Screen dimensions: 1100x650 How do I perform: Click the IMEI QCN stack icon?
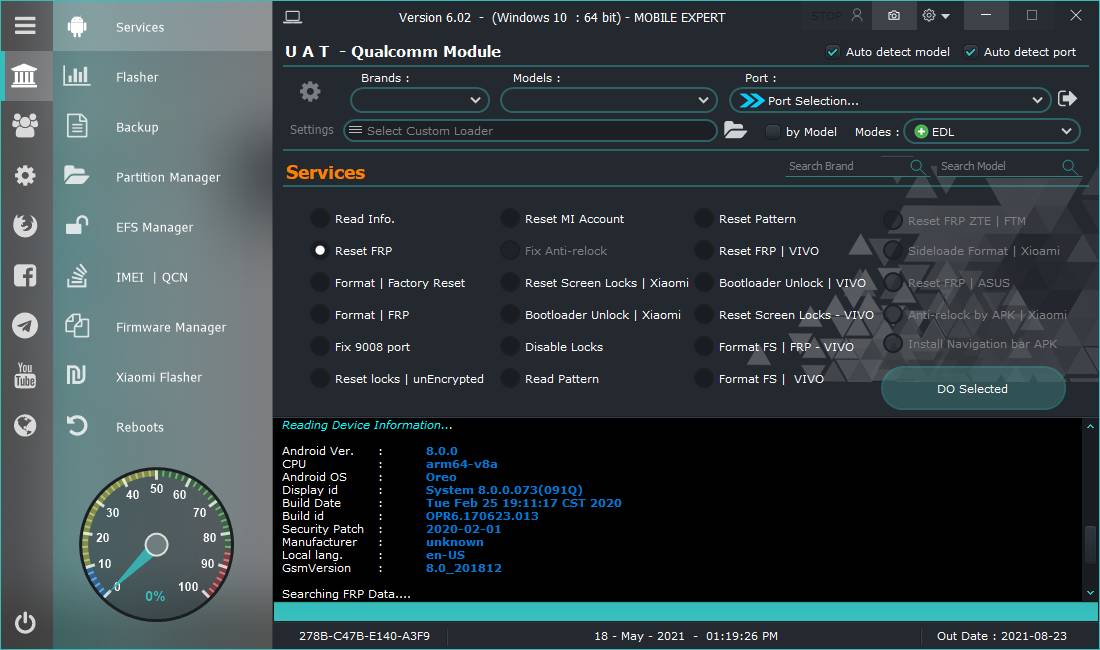pos(76,276)
